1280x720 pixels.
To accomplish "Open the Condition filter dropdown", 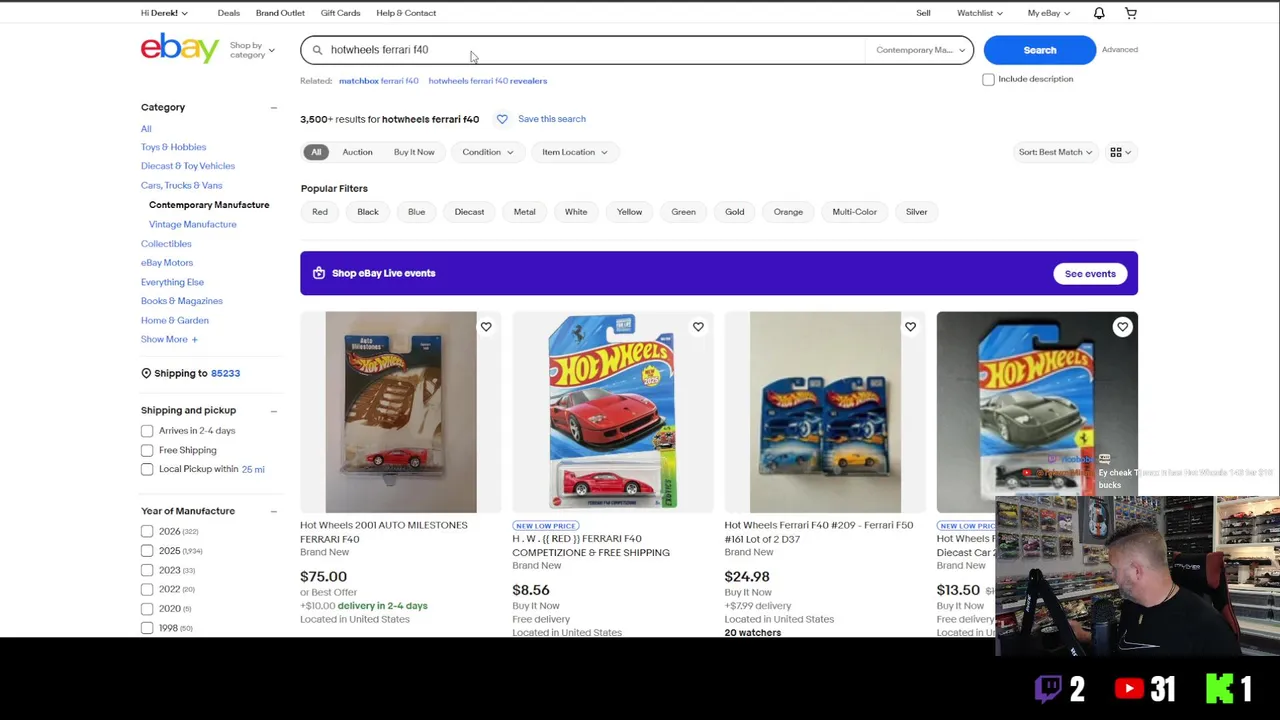I will pyautogui.click(x=487, y=152).
